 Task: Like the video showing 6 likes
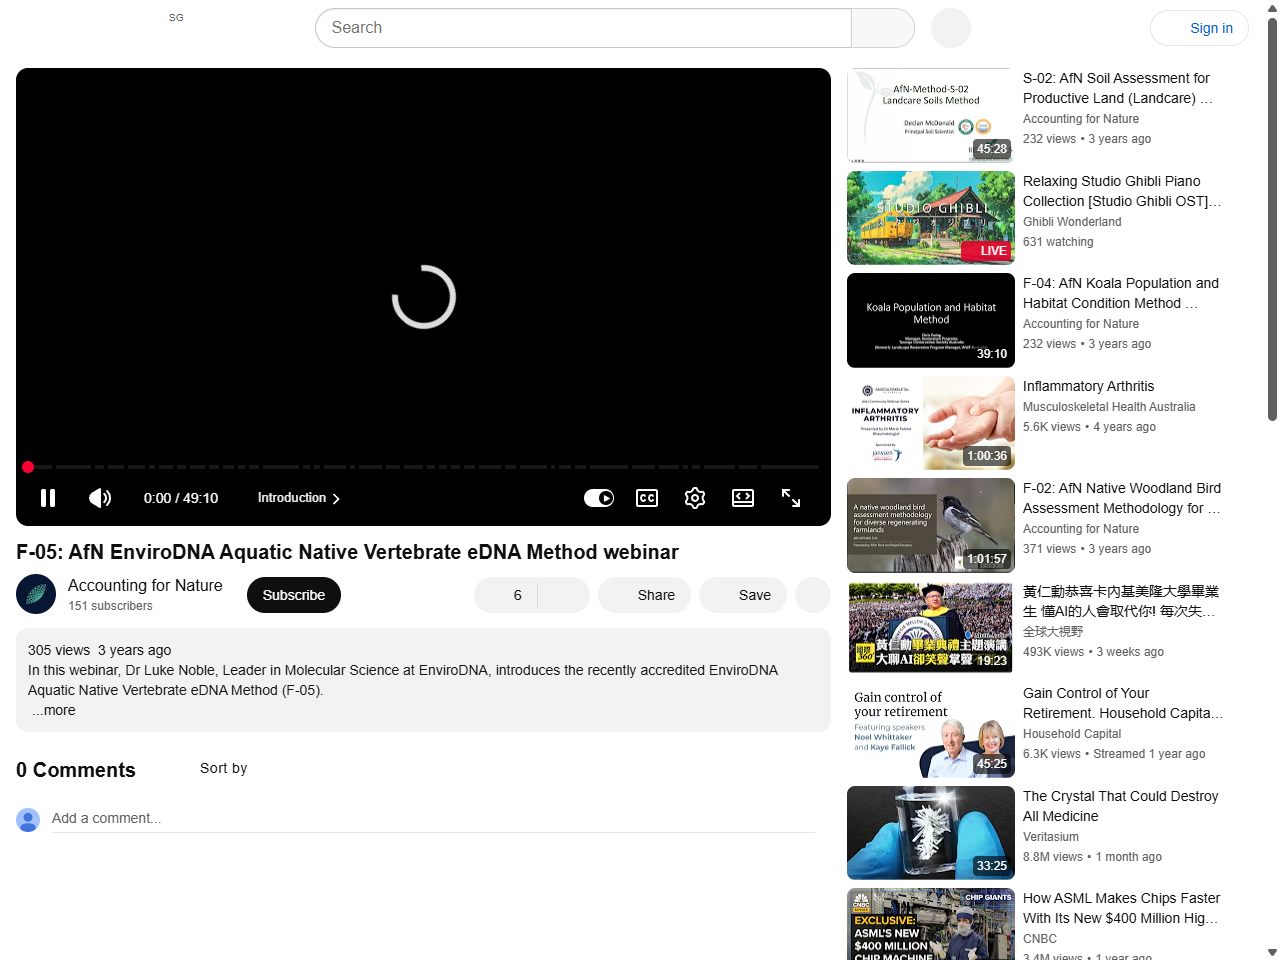click(x=506, y=595)
